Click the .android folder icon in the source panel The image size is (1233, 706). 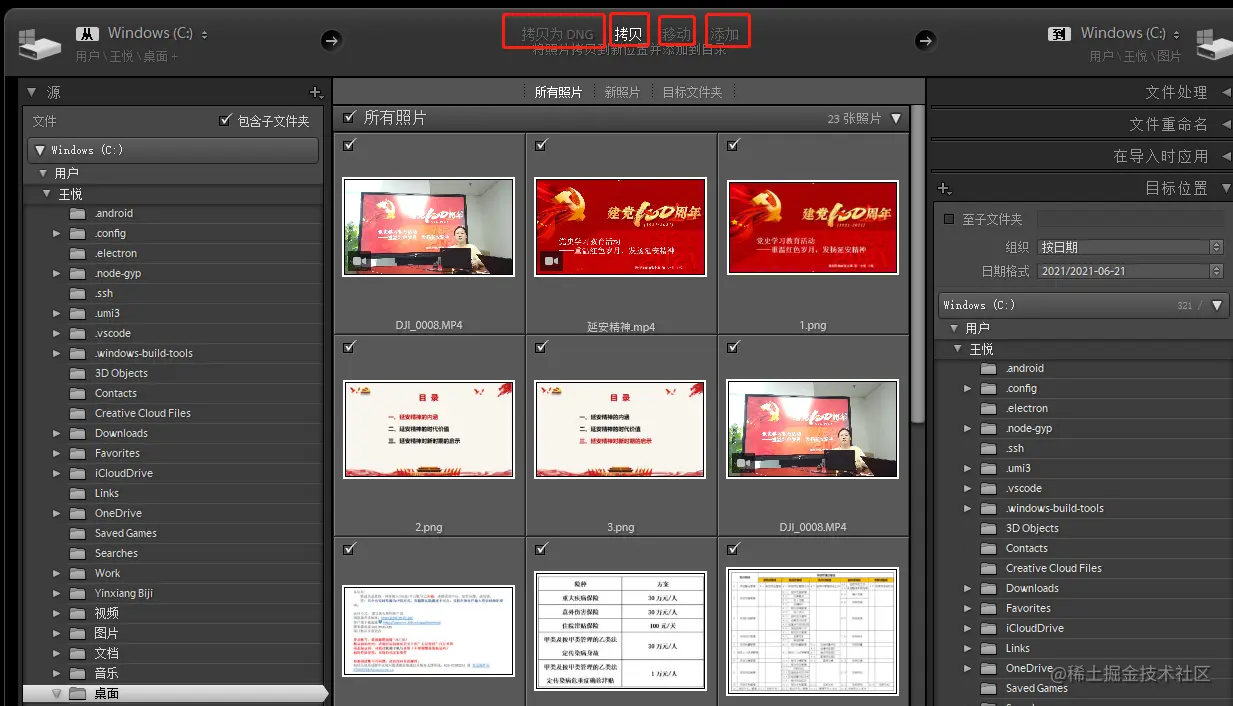tap(78, 213)
